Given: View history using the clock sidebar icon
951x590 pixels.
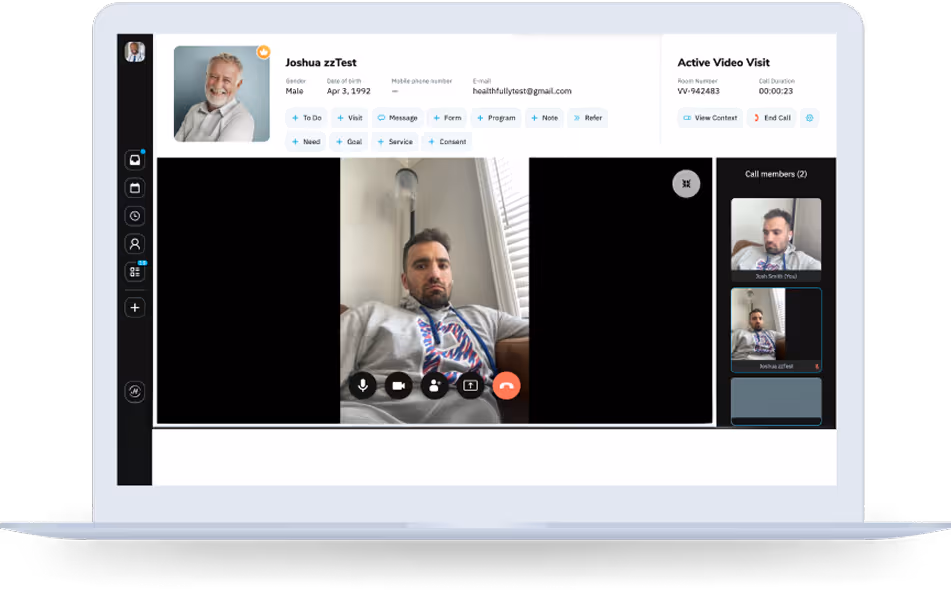Looking at the screenshot, I should point(134,216).
